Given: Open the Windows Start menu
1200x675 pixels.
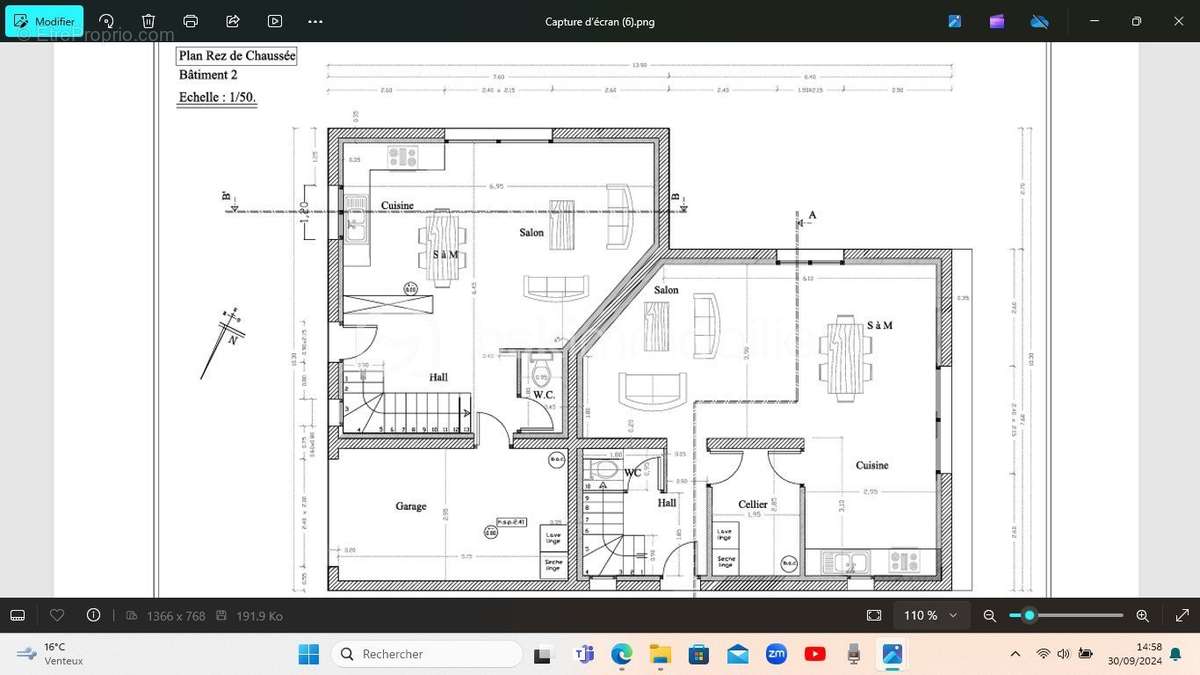Looking at the screenshot, I should [x=308, y=654].
